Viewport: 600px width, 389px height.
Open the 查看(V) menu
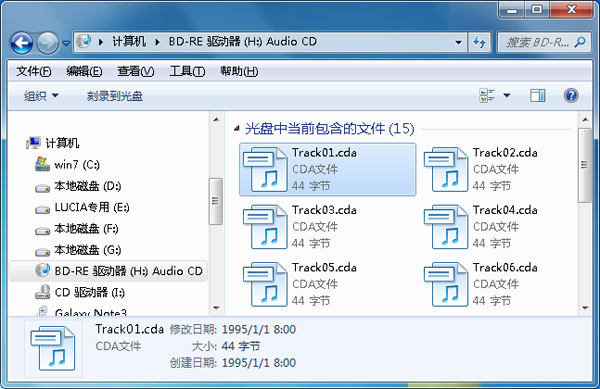[135, 71]
